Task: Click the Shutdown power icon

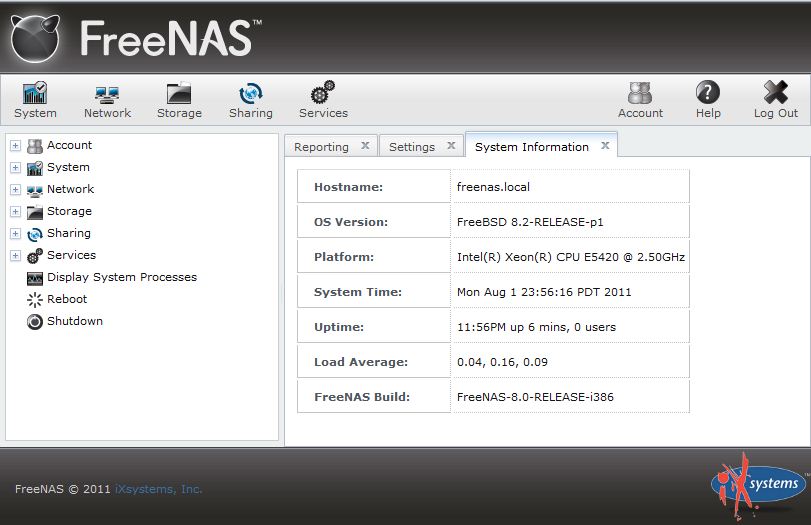Action: (x=35, y=322)
